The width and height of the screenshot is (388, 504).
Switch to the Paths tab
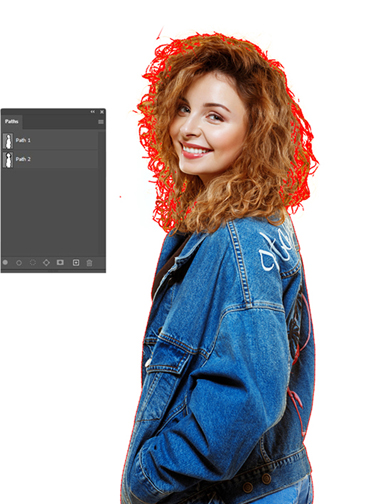click(12, 122)
